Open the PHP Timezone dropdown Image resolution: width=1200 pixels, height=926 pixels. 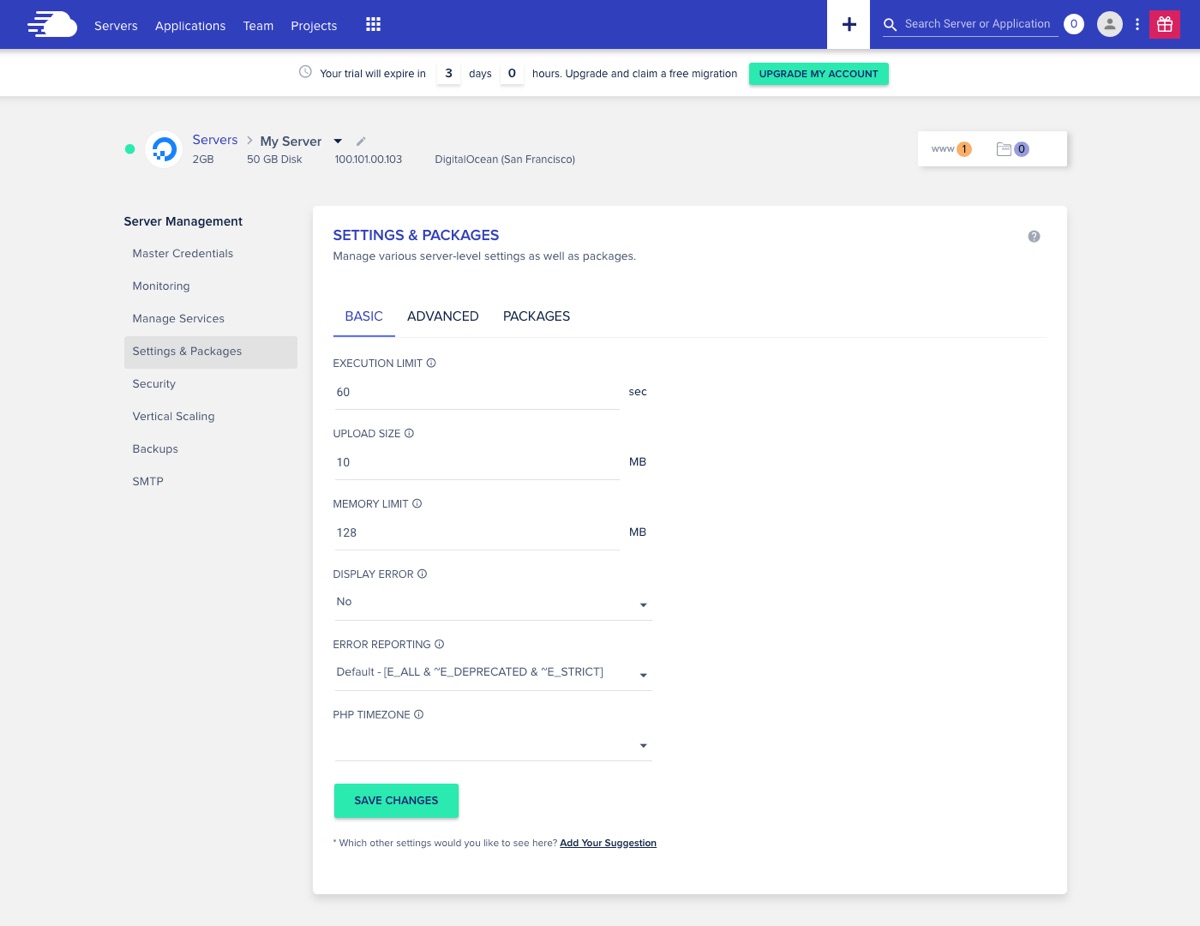pyautogui.click(x=492, y=744)
